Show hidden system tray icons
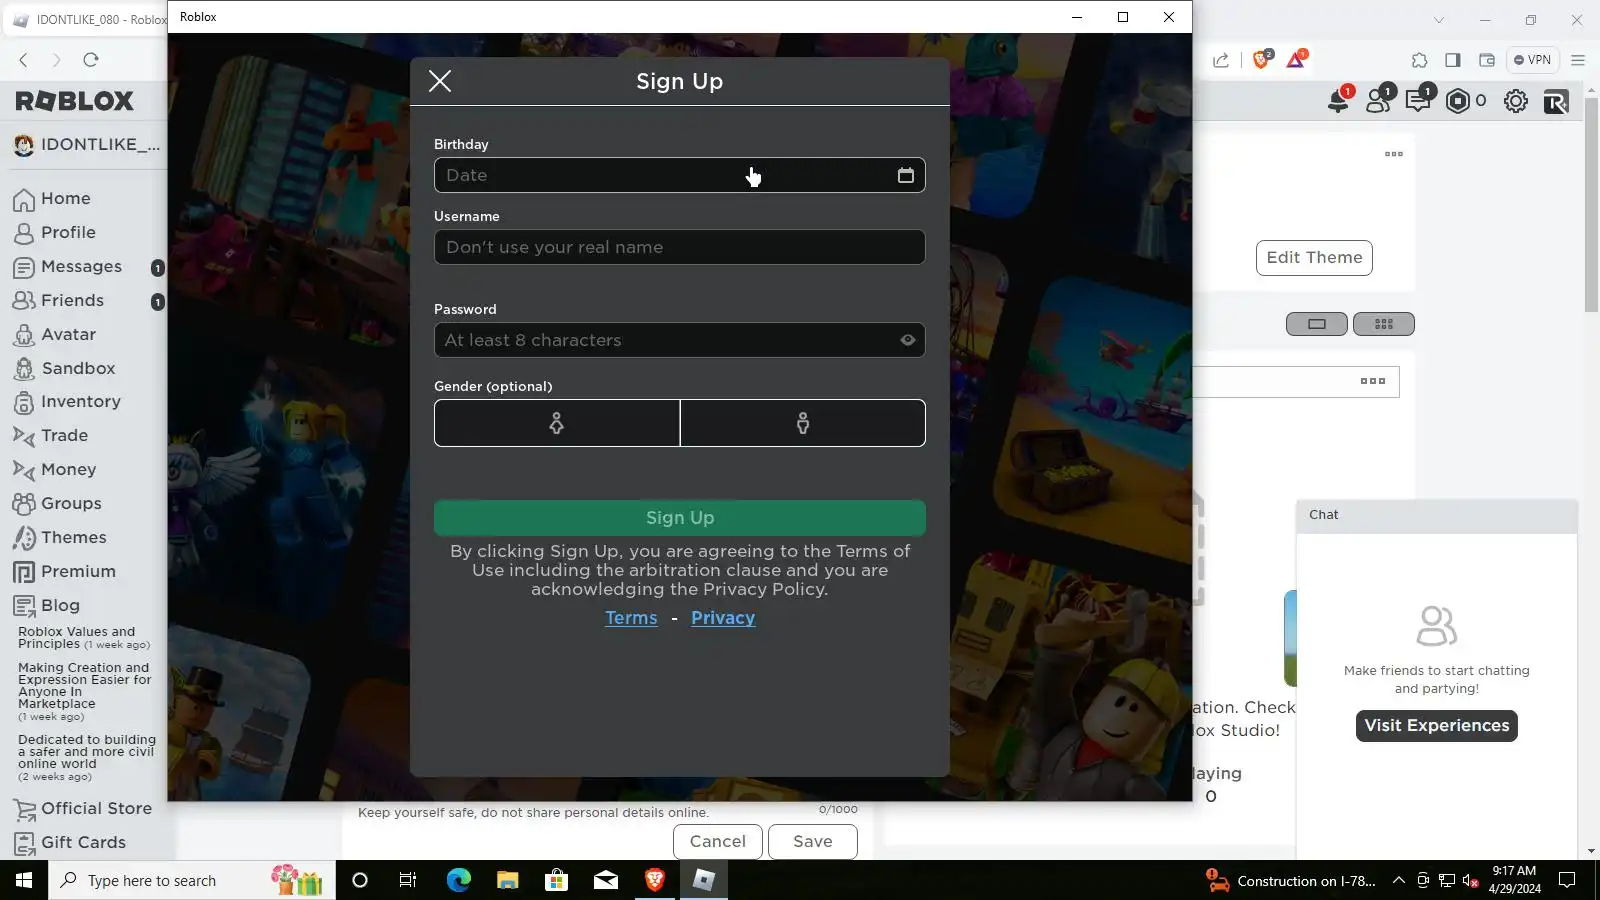The image size is (1600, 900). pyautogui.click(x=1399, y=880)
